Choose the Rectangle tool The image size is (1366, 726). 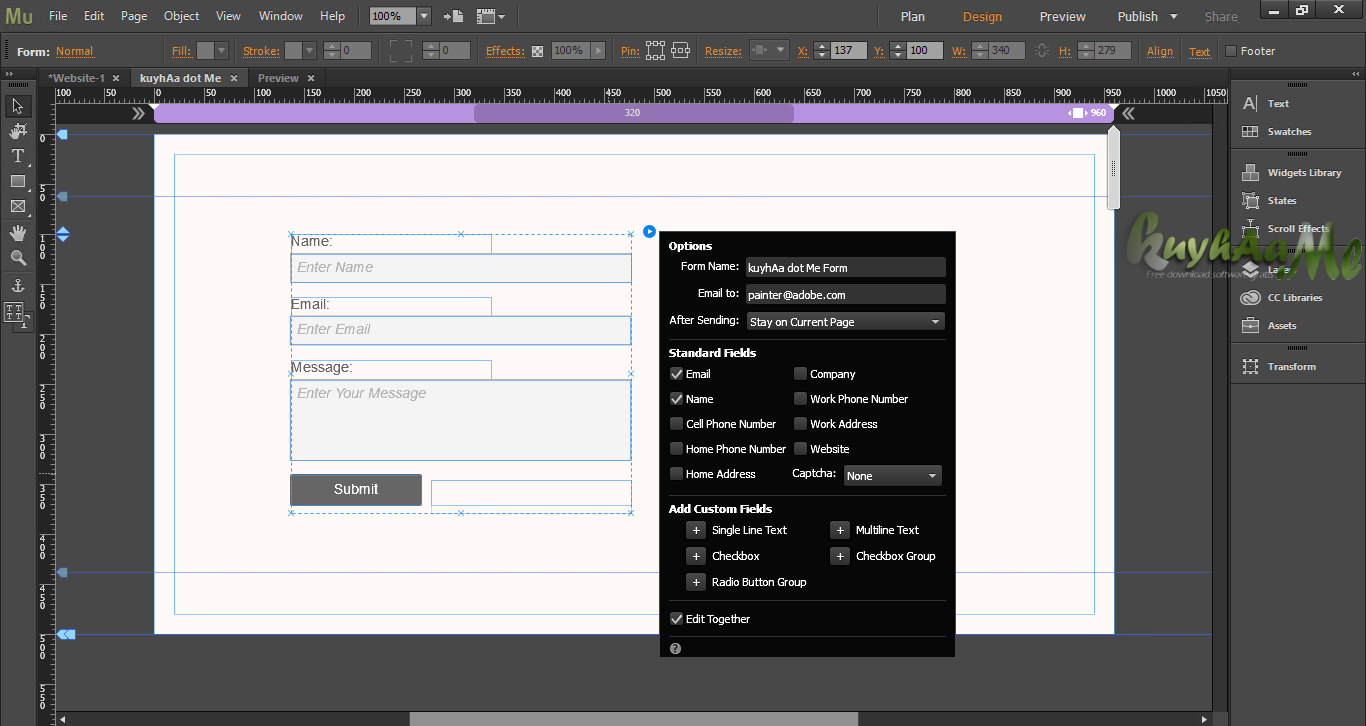(x=16, y=181)
